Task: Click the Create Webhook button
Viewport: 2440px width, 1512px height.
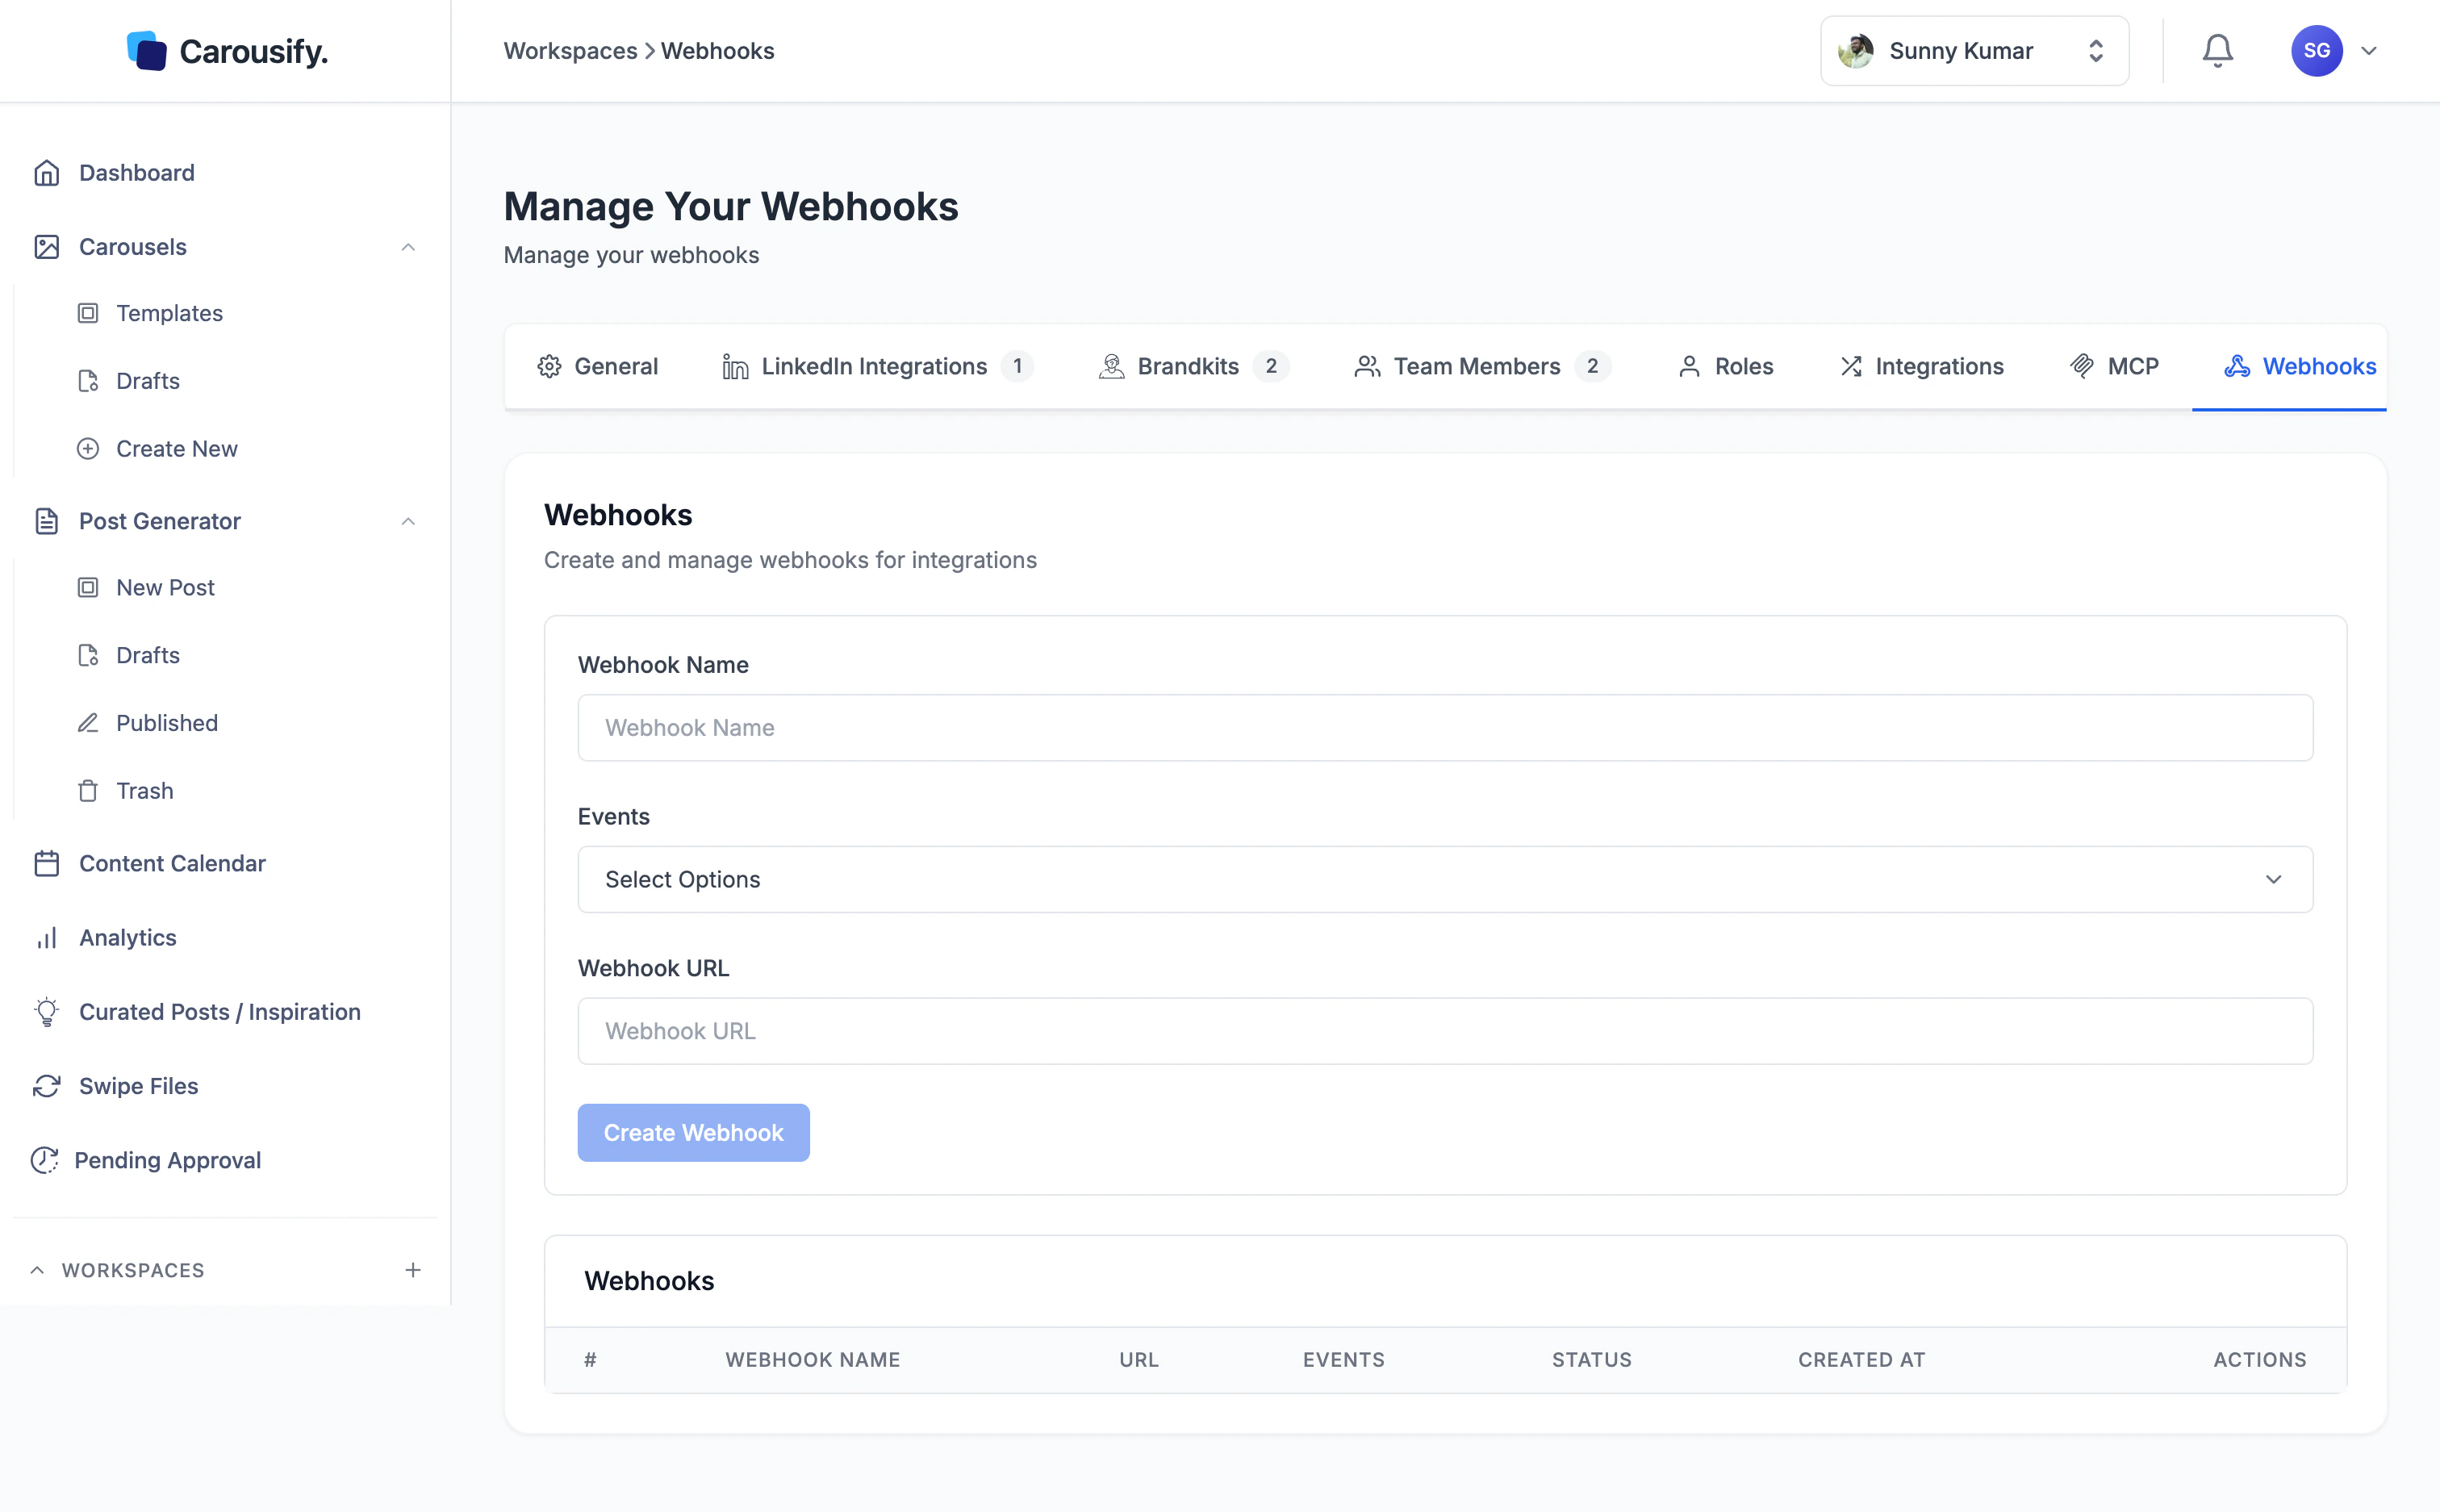Action: click(693, 1133)
